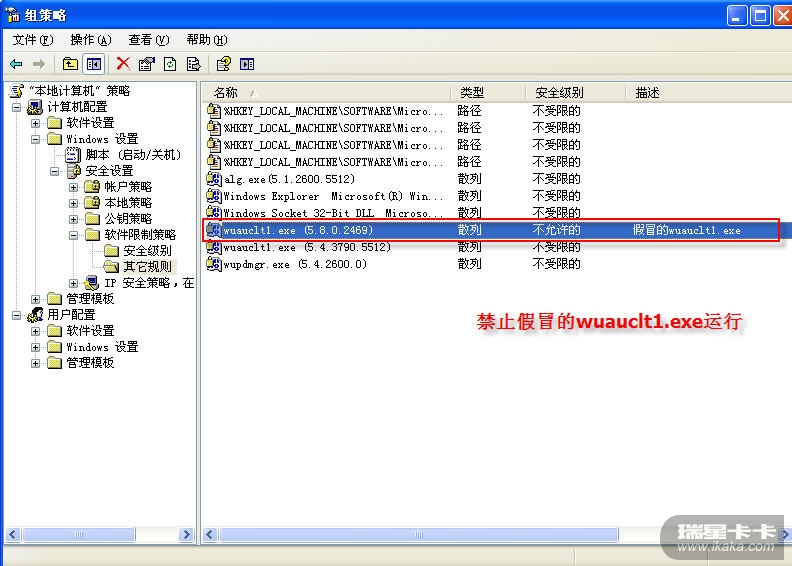The height and width of the screenshot is (566, 792).
Task: Sort by the 名称 column header
Action: tap(327, 92)
